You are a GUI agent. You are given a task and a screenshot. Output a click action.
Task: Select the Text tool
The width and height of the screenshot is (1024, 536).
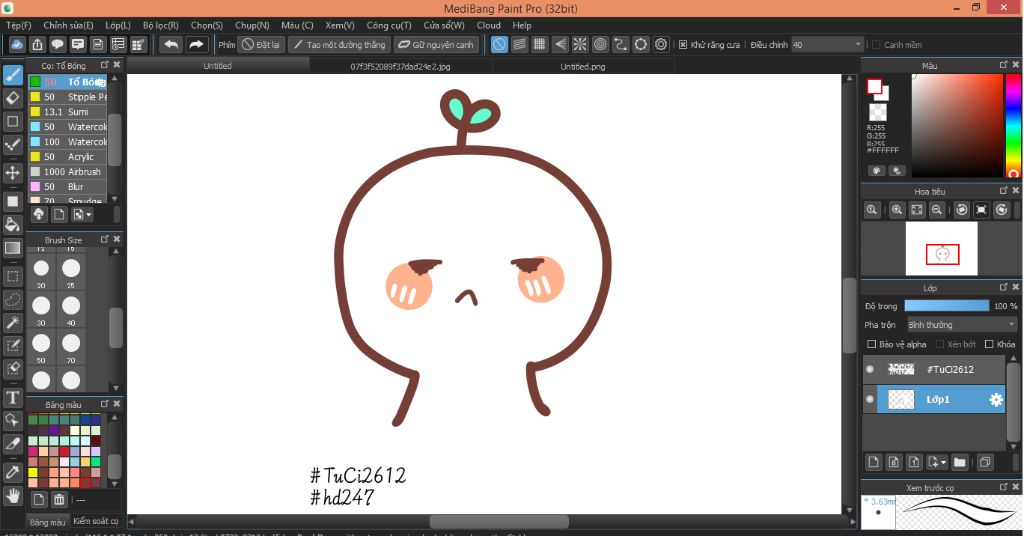(x=12, y=398)
